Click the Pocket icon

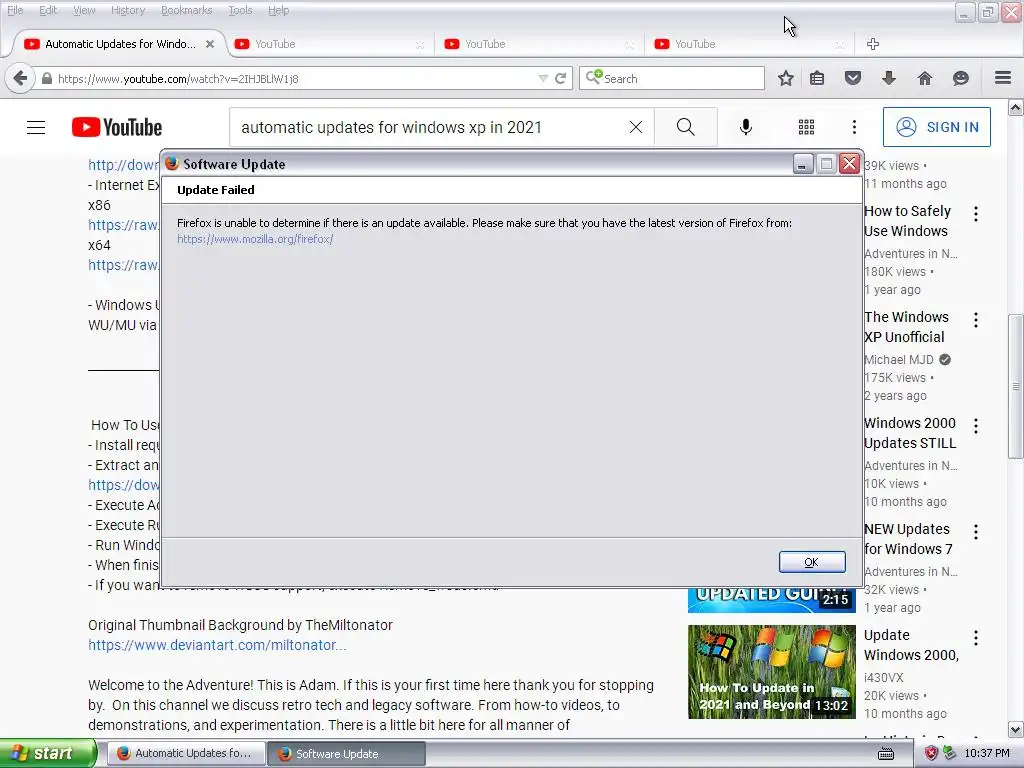click(x=853, y=78)
